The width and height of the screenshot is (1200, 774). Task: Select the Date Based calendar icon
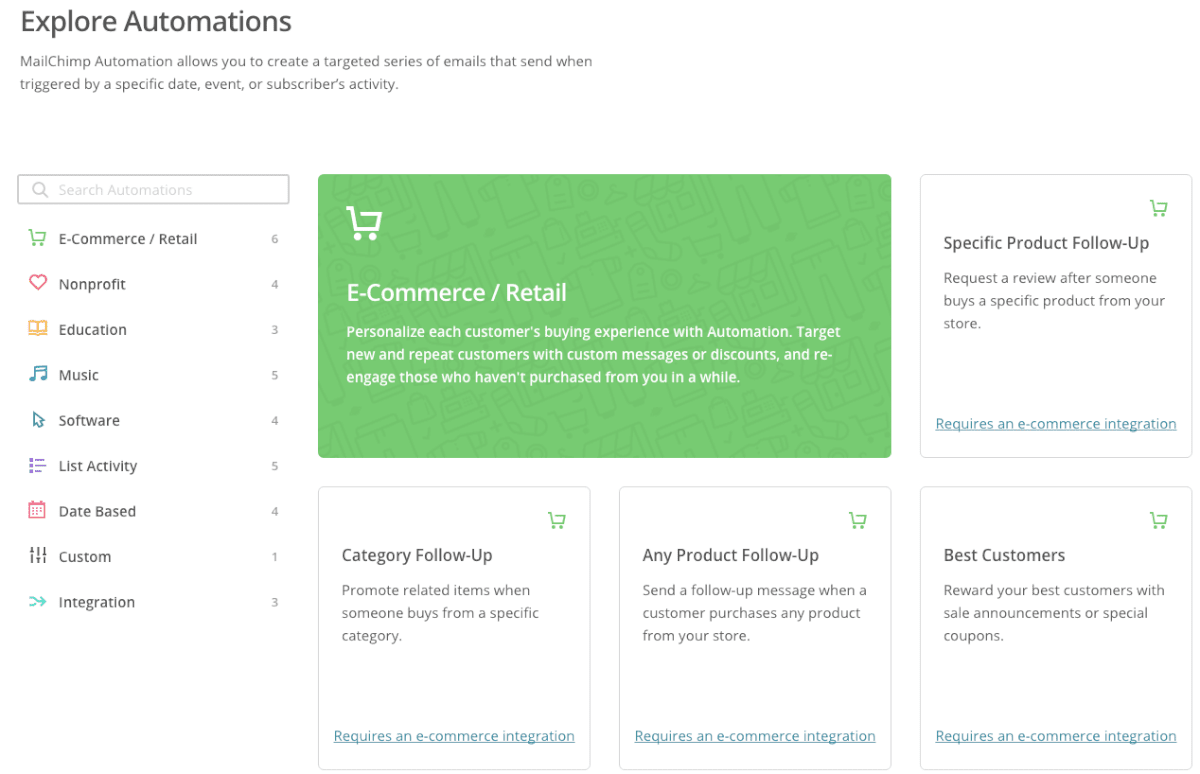36,510
